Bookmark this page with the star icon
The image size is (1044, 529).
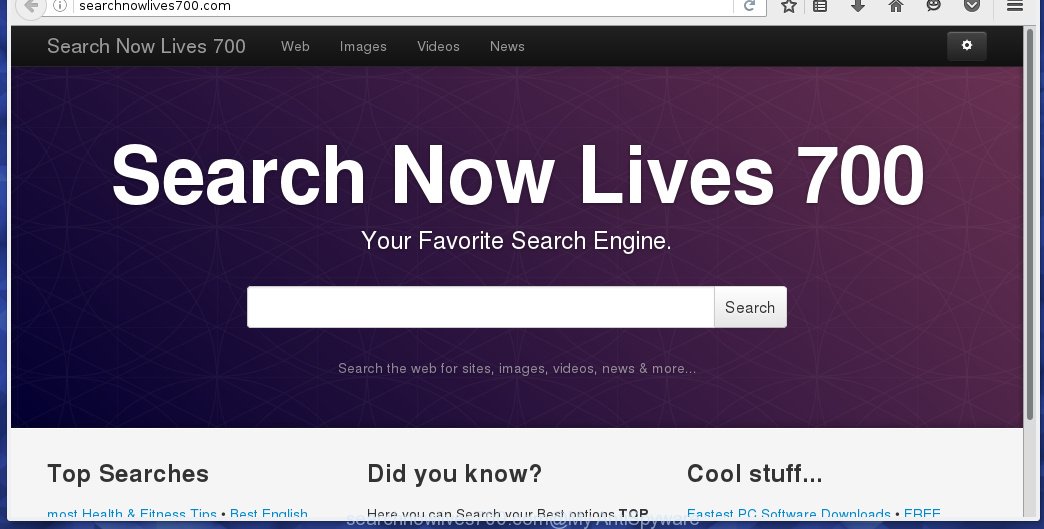pos(788,6)
